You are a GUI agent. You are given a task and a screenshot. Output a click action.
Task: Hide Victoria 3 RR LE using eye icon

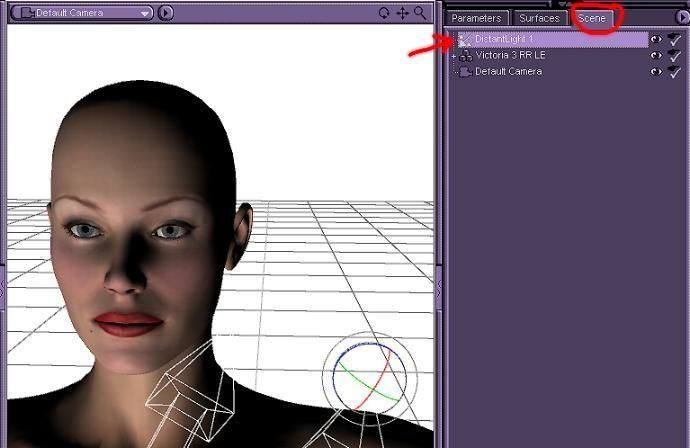(656, 56)
